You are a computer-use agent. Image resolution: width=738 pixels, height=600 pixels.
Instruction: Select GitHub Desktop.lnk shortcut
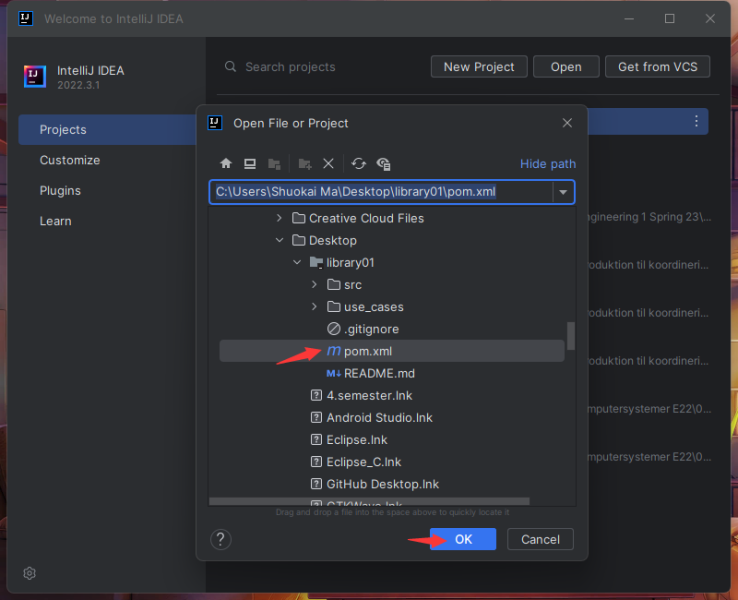click(x=375, y=484)
